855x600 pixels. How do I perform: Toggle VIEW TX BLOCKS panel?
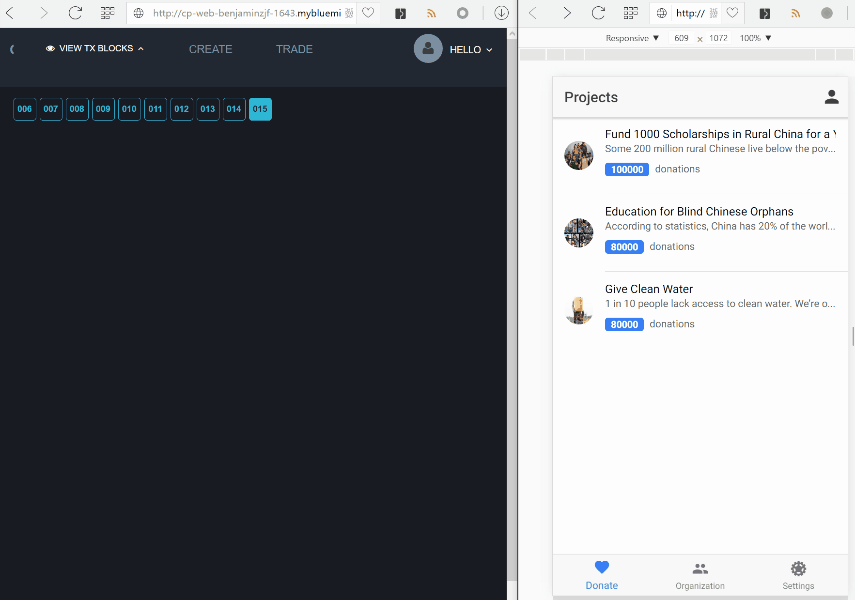[95, 49]
